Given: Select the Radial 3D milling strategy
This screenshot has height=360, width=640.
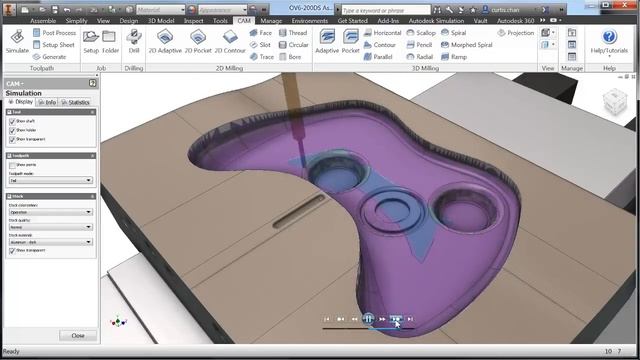Looking at the screenshot, I should (x=420, y=57).
